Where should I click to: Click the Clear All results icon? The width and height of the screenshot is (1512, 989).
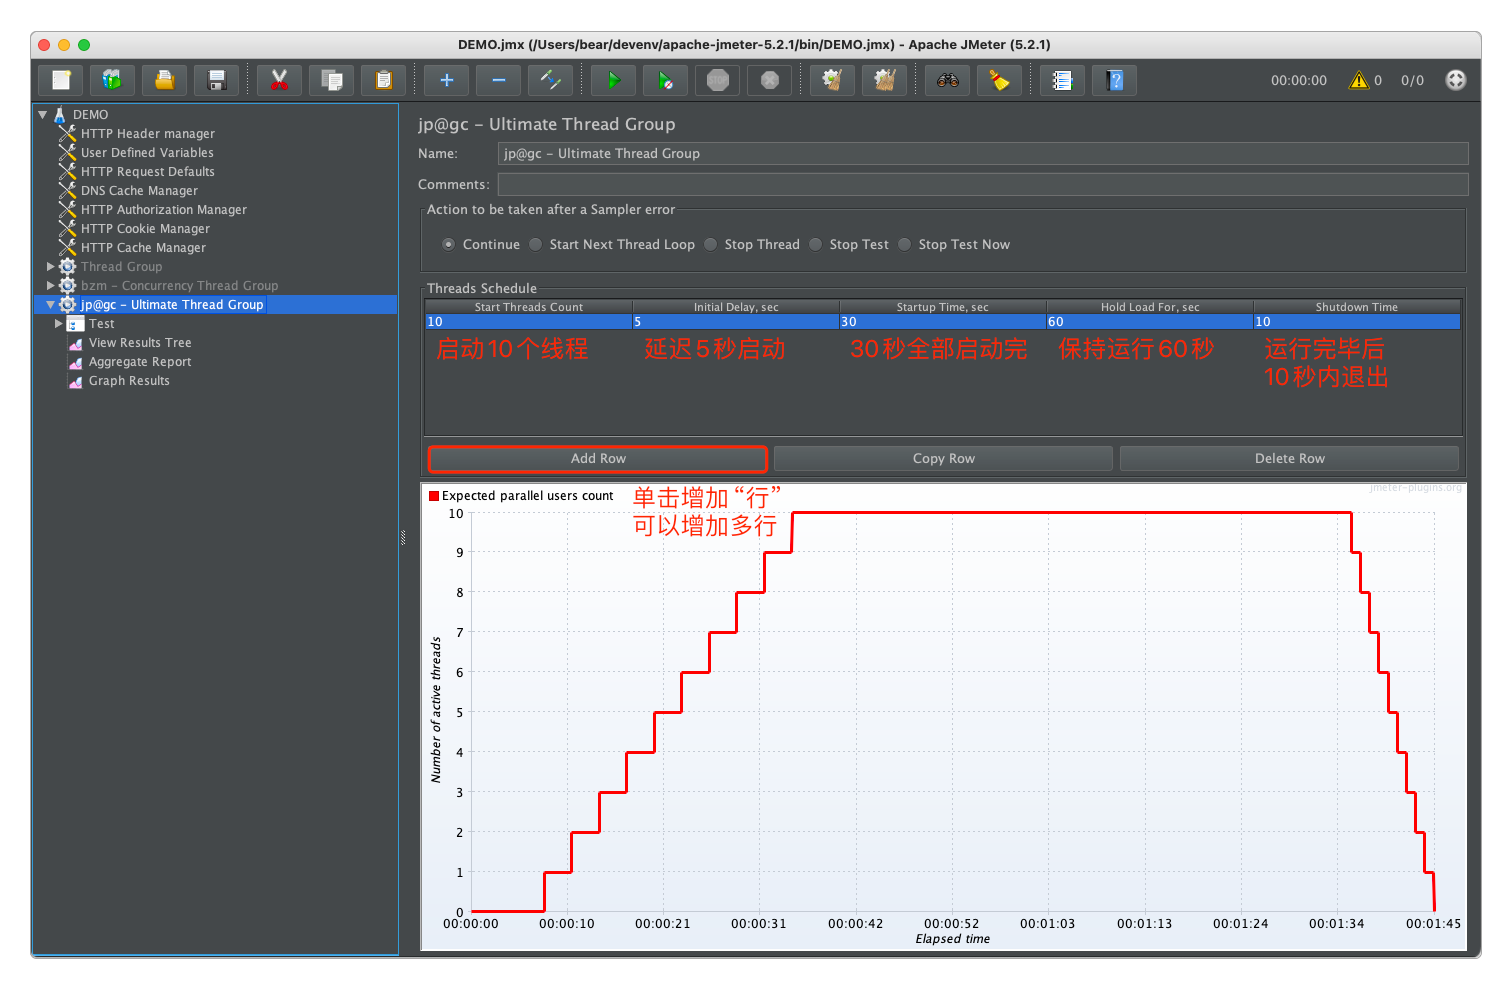tap(884, 80)
